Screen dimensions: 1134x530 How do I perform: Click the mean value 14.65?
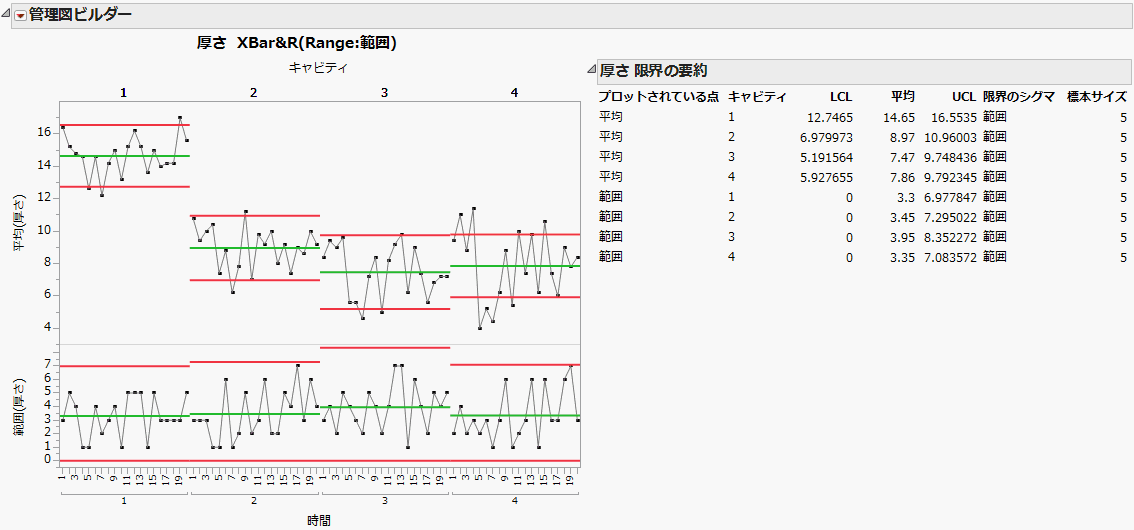pos(900,116)
